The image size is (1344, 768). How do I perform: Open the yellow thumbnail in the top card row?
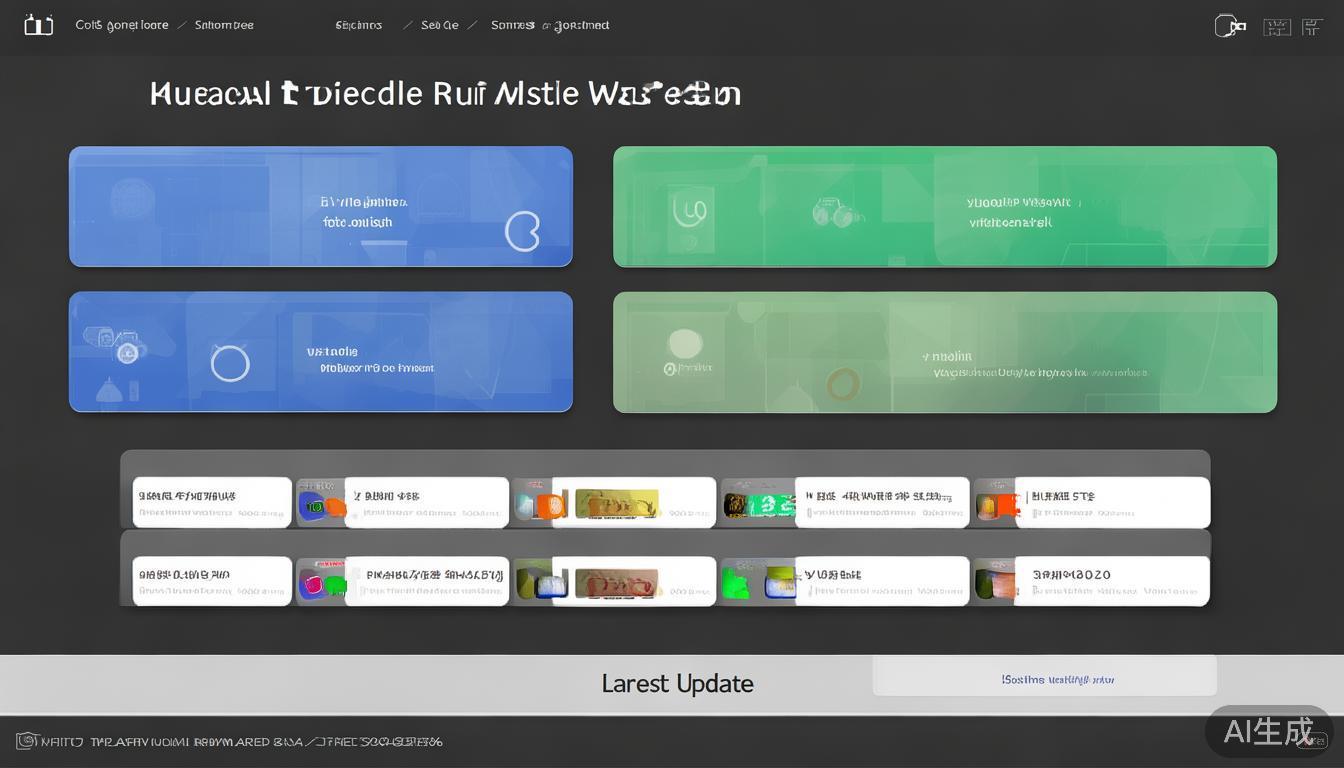coord(616,503)
